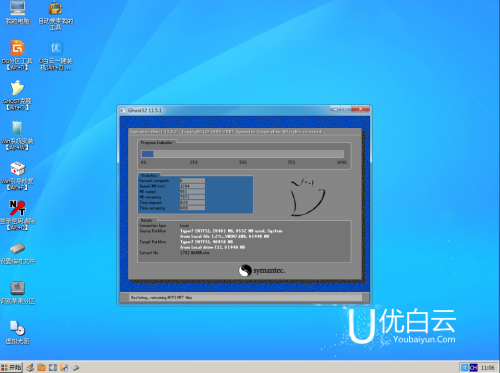Open the Apple partition recognition icon

[17, 293]
